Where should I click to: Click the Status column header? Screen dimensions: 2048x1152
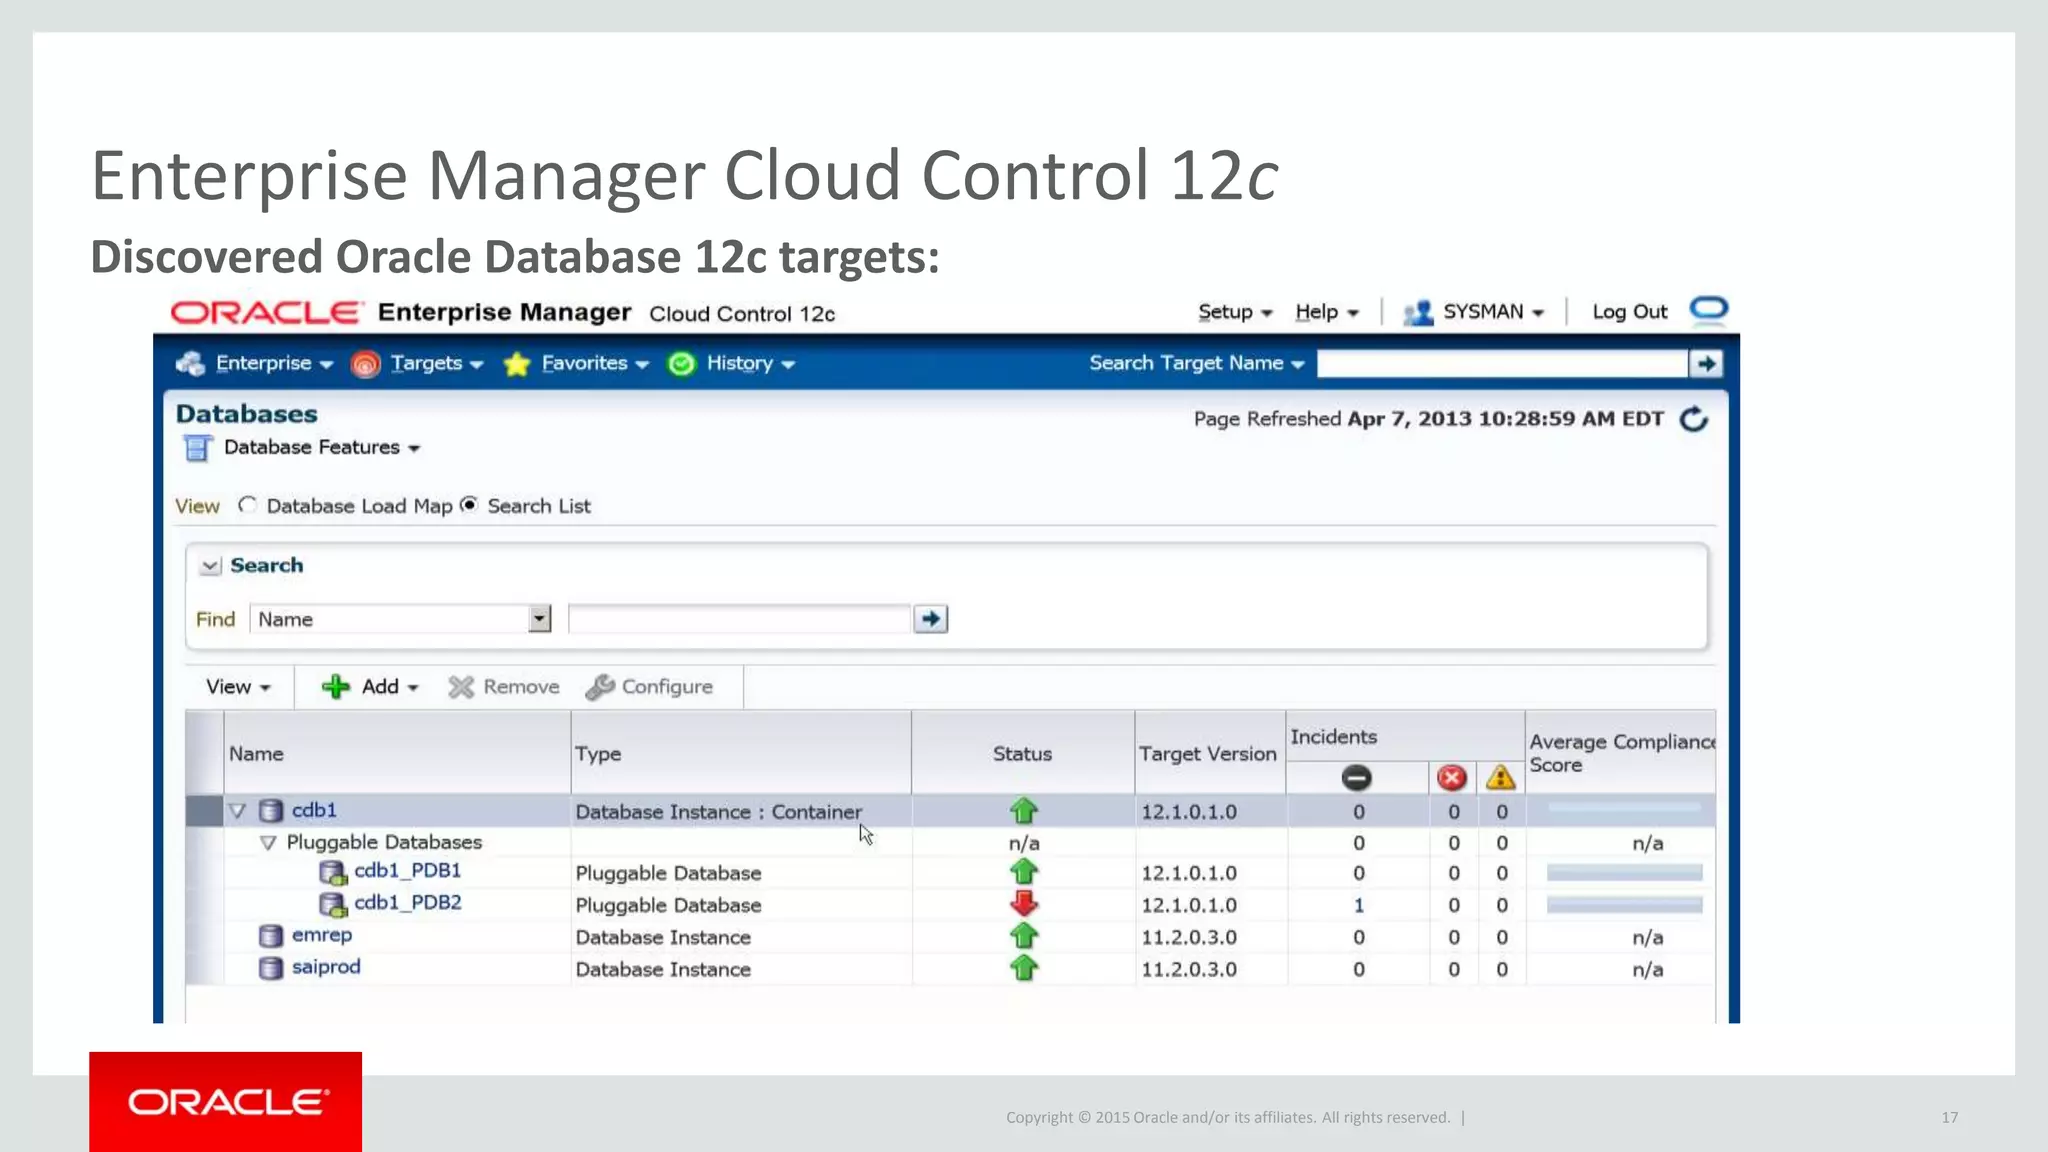[x=1022, y=754]
